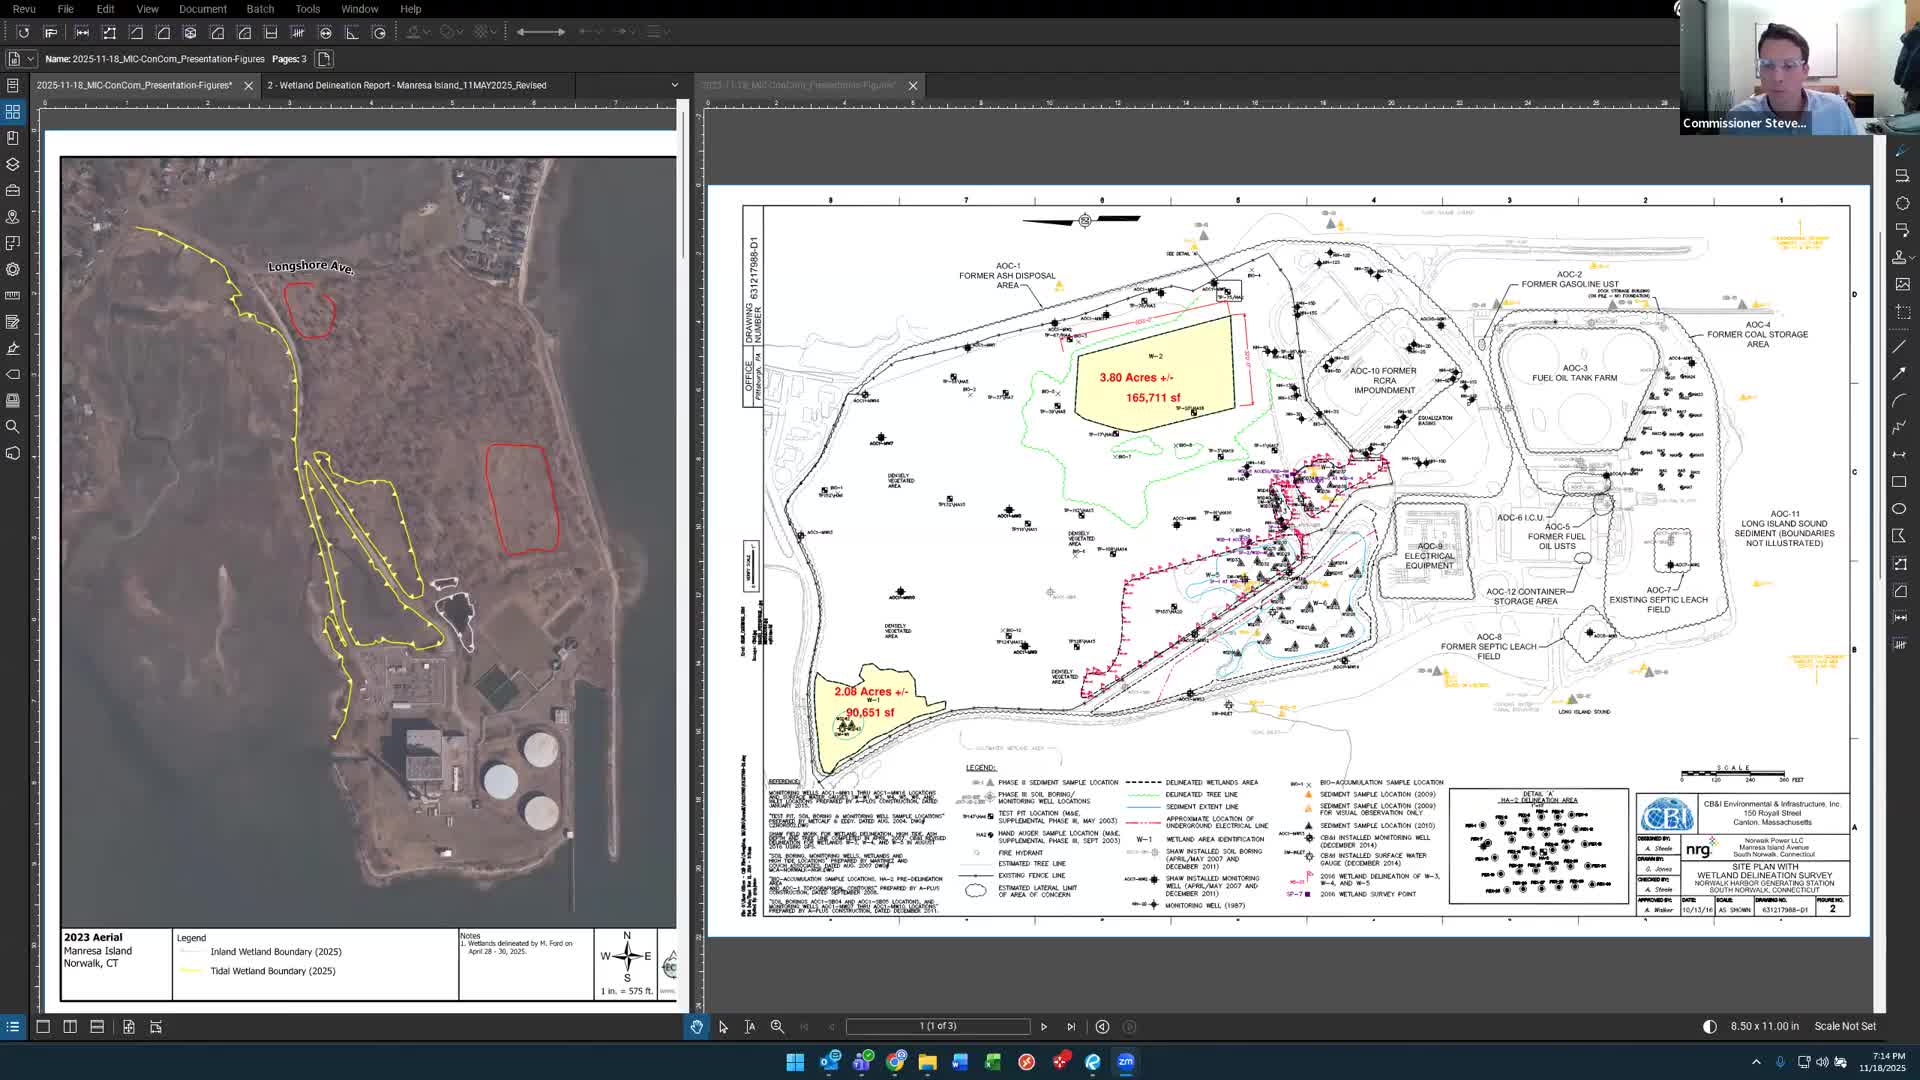Viewport: 1920px width, 1080px height.
Task: Pick the Length measurement tool
Action: pos(83,32)
